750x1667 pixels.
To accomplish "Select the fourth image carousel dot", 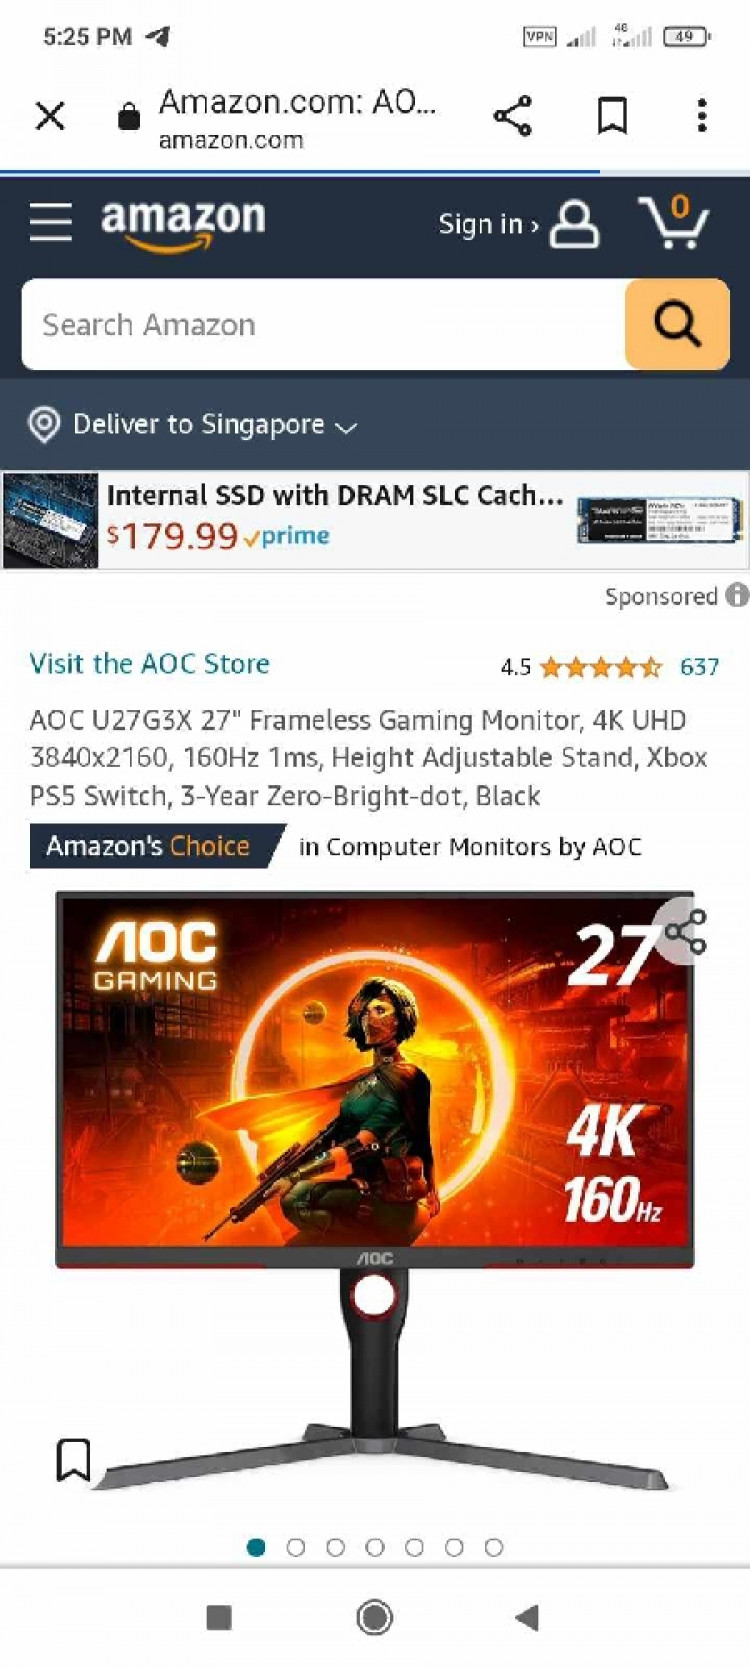I will [375, 1547].
